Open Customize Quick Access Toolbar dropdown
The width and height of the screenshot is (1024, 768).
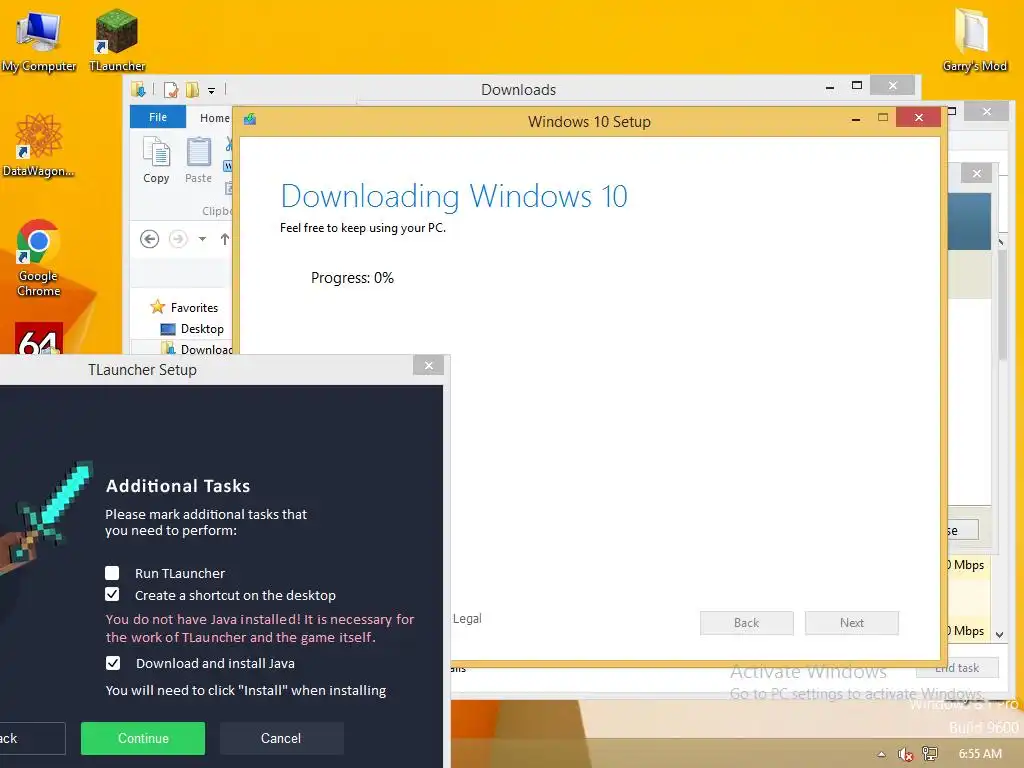tap(212, 91)
